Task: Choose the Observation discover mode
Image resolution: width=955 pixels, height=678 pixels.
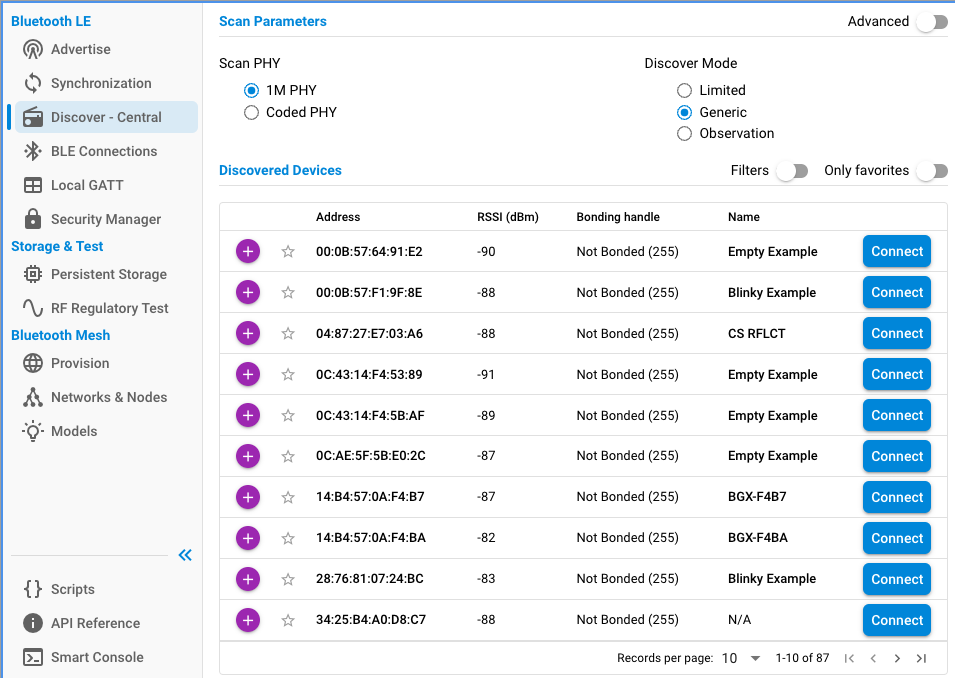Action: tap(685, 134)
